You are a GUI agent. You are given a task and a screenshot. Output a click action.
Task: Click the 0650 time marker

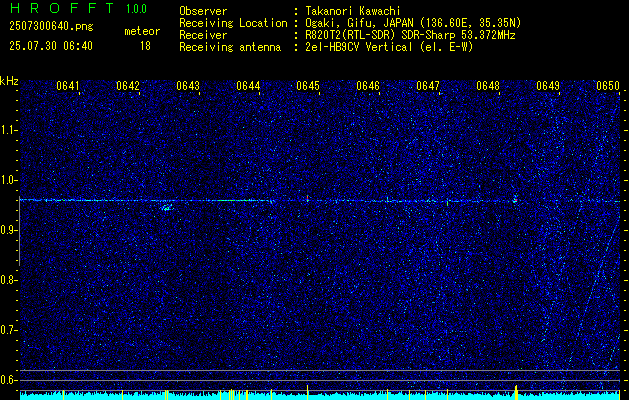[x=608, y=86]
